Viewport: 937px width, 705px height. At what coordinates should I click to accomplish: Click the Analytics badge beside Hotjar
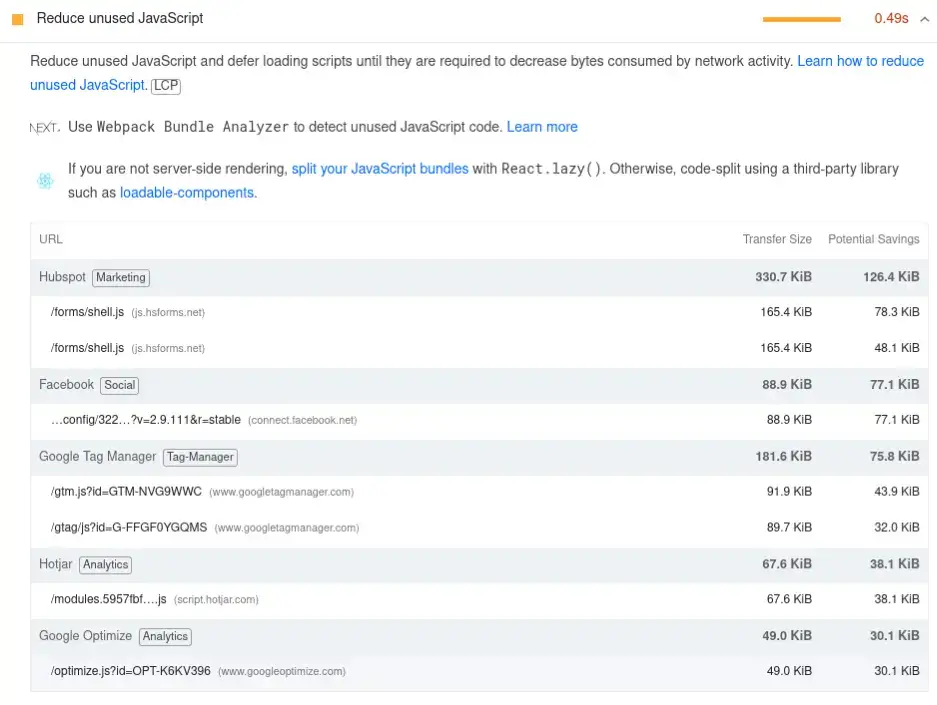105,565
